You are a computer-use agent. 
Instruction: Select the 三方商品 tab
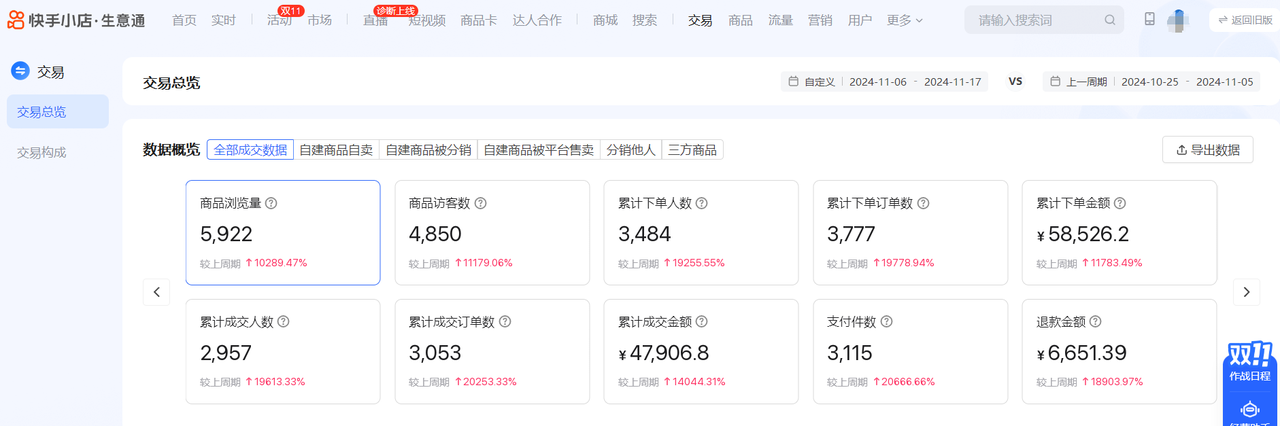point(692,150)
